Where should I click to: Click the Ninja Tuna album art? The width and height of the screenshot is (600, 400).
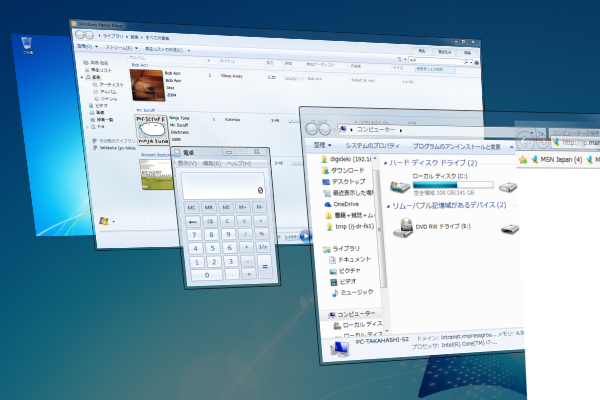(x=152, y=130)
